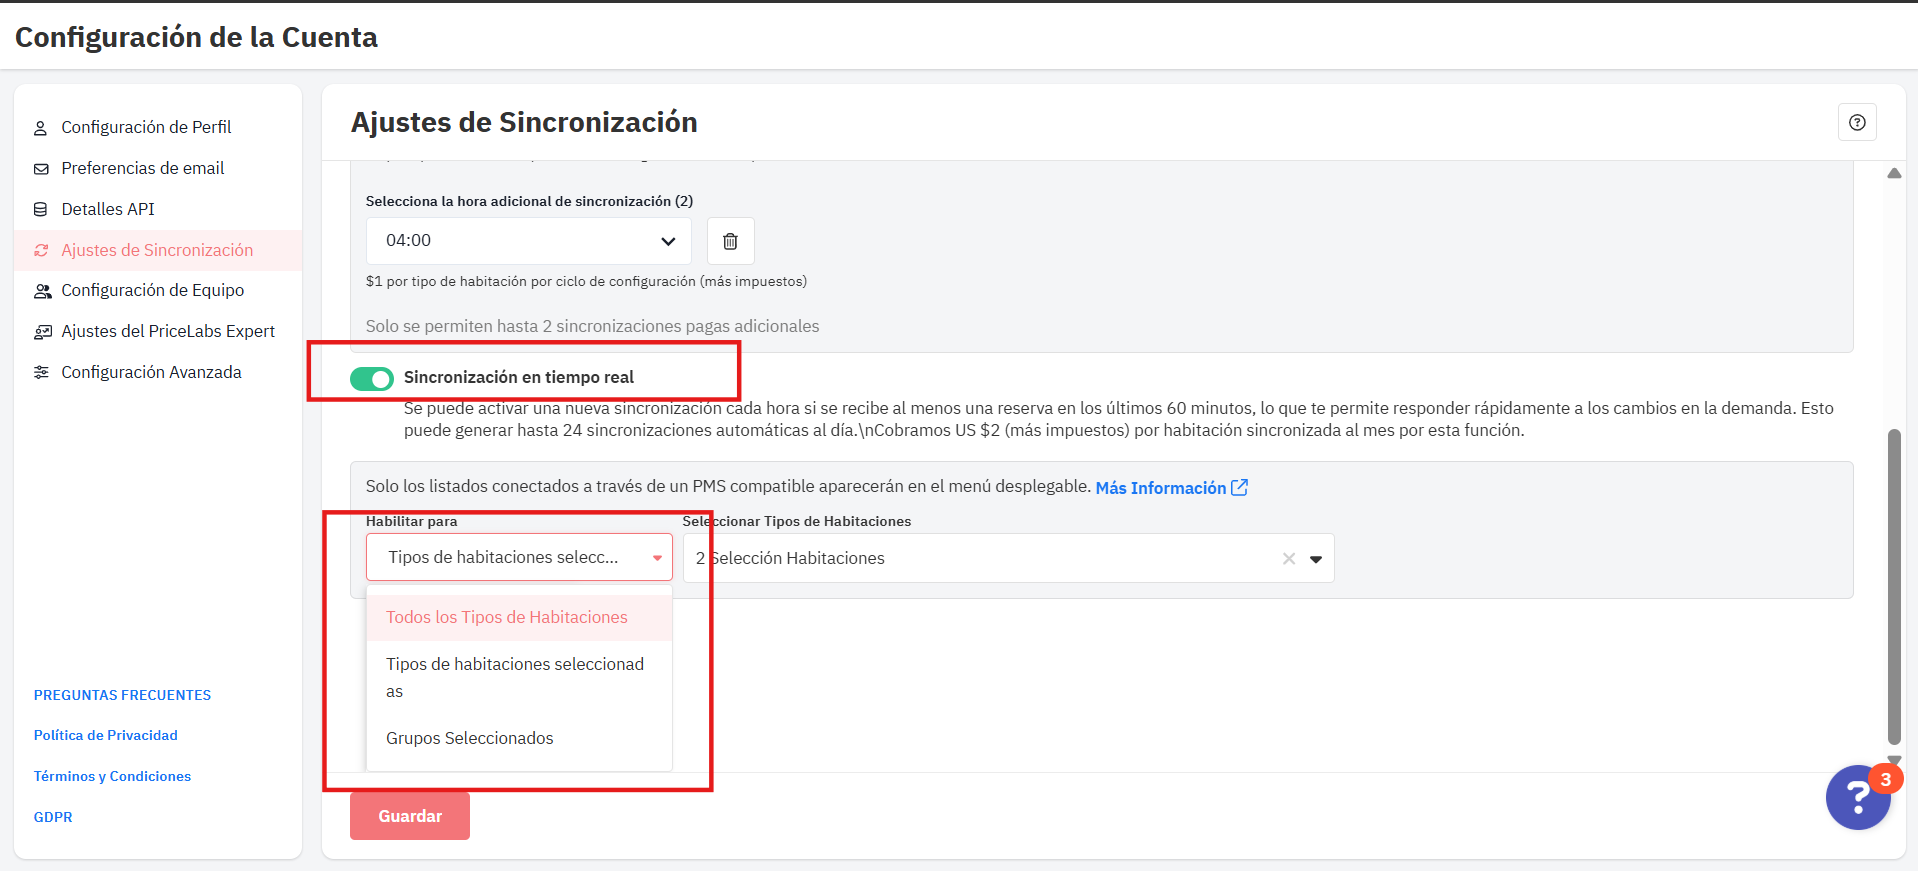Click the trash icon beside 04:00 sync time
Screen dimensions: 1918x871
click(x=730, y=241)
